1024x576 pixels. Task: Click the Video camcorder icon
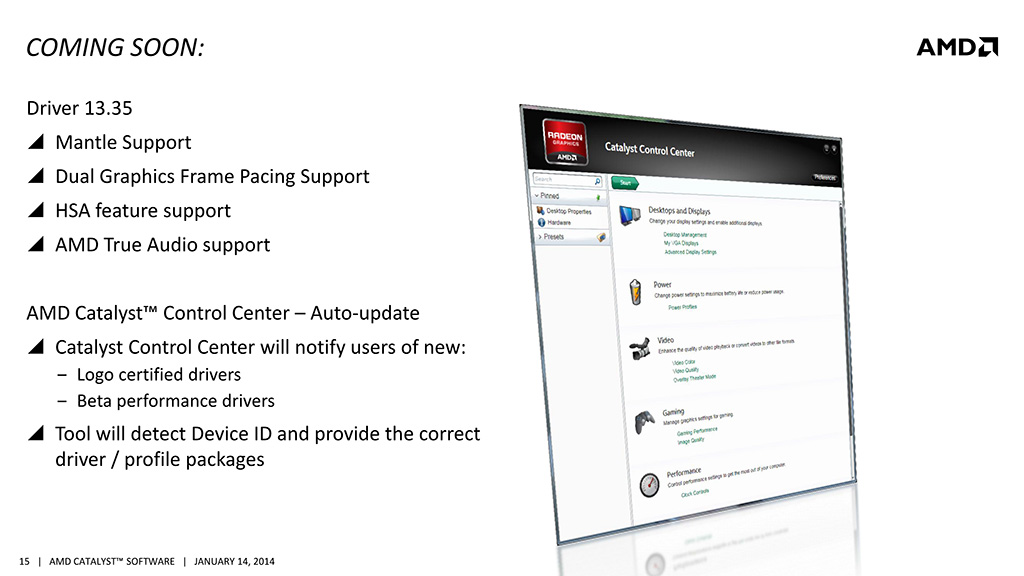[640, 349]
